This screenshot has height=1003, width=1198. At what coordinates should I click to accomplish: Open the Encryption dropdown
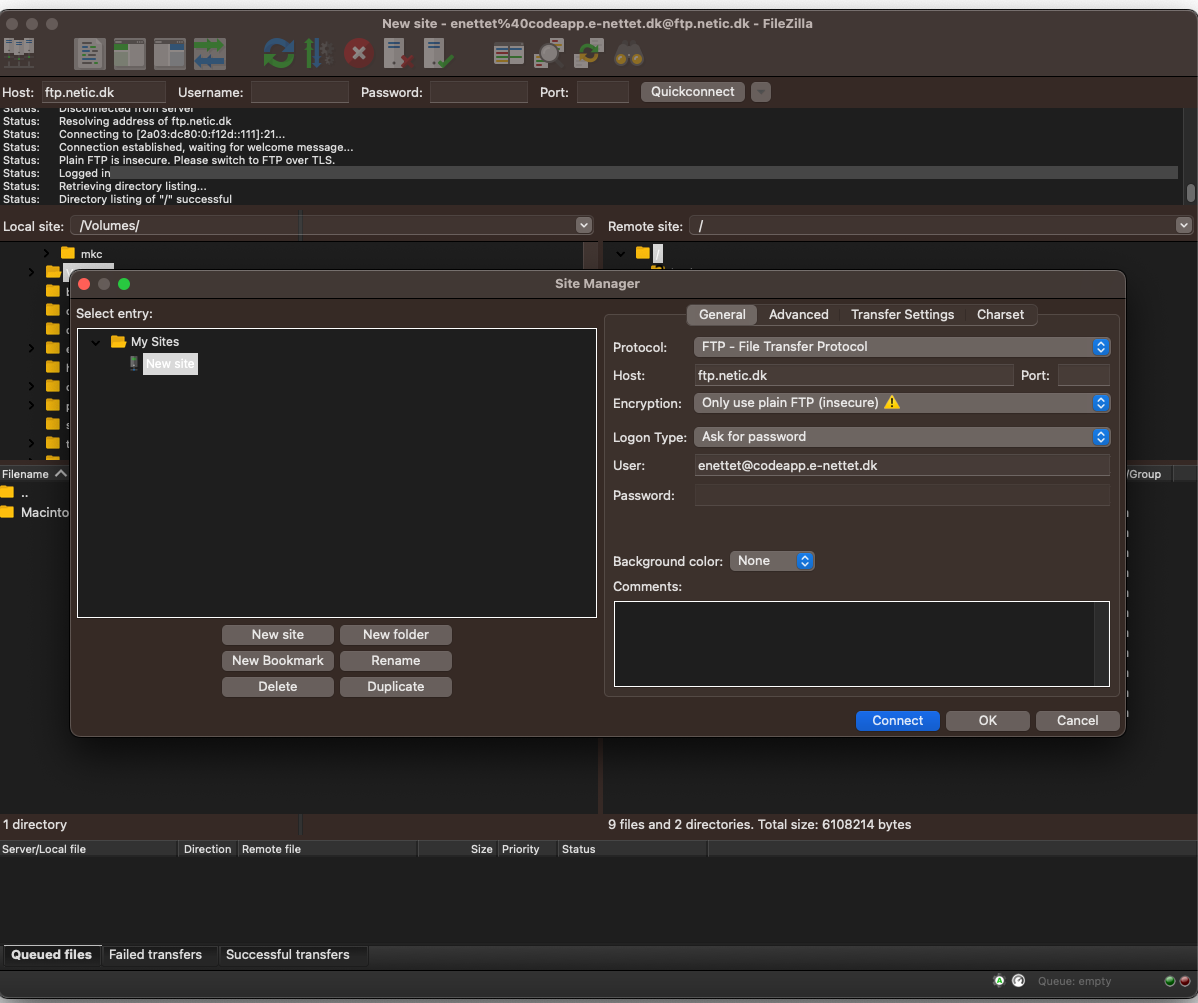point(902,403)
